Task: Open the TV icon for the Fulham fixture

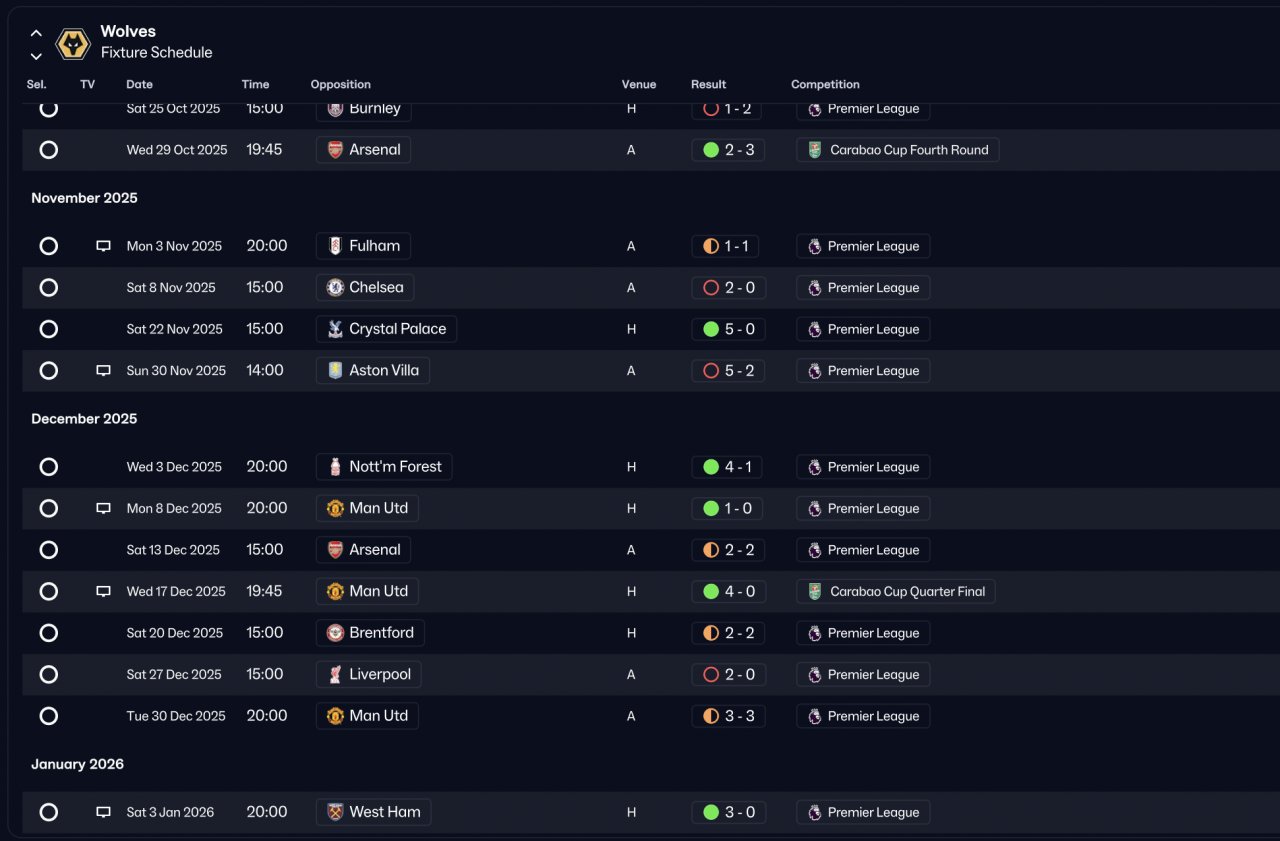Action: (x=103, y=246)
